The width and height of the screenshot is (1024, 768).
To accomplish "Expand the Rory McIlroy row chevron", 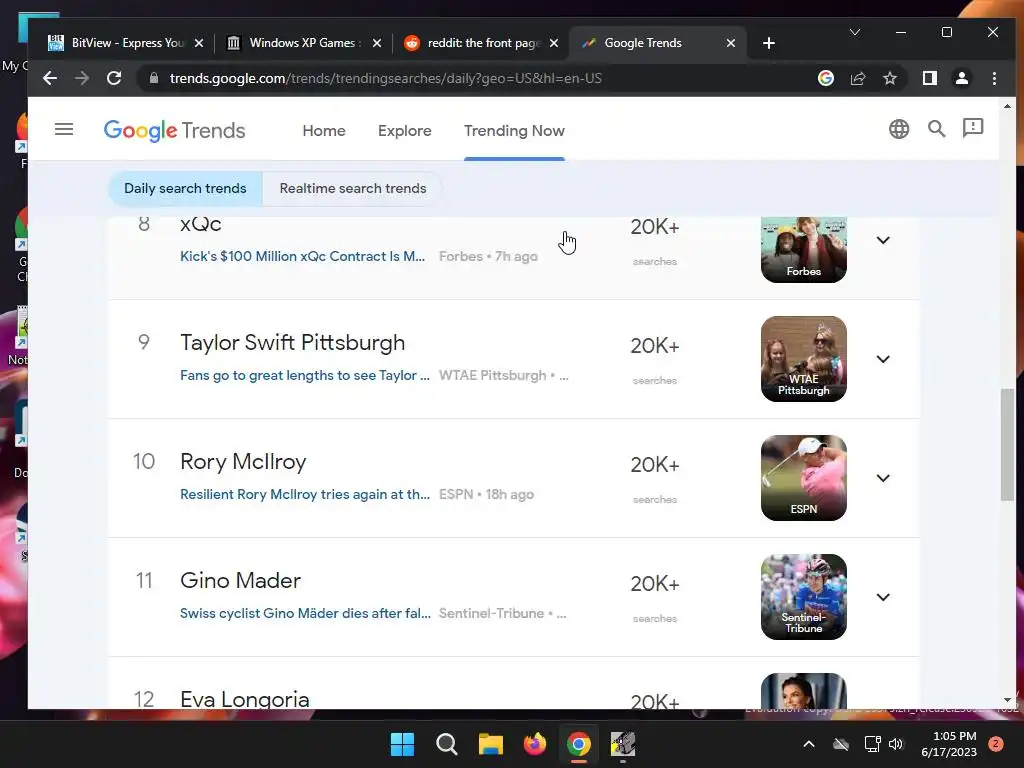I will tap(883, 478).
